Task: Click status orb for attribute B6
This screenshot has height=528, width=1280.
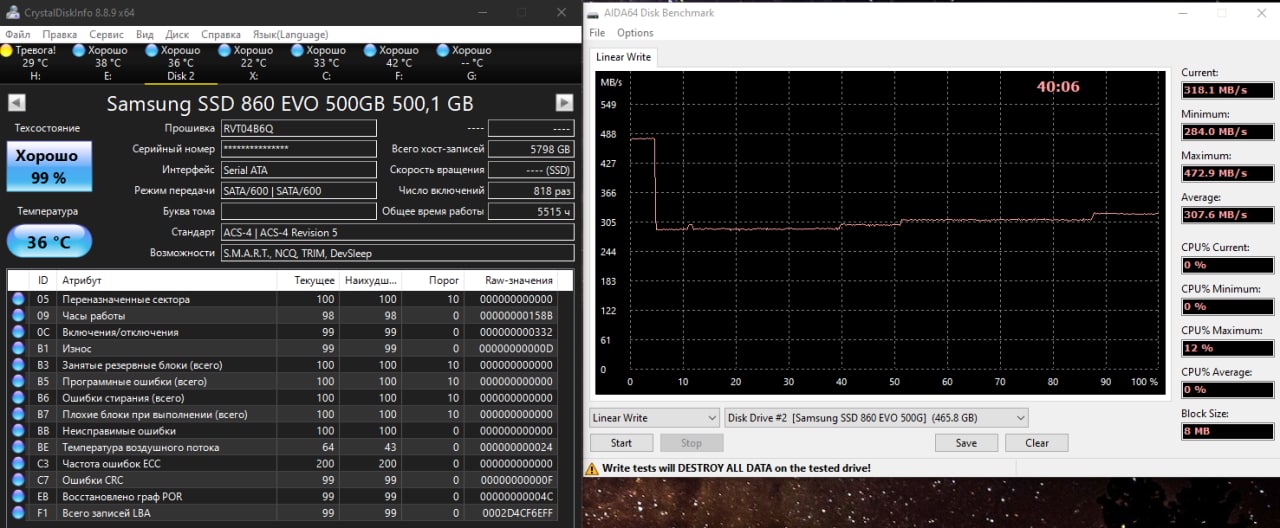Action: 18,397
